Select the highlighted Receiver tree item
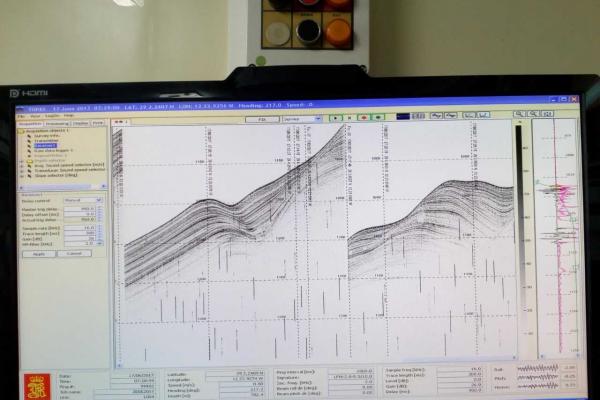 tap(45, 145)
